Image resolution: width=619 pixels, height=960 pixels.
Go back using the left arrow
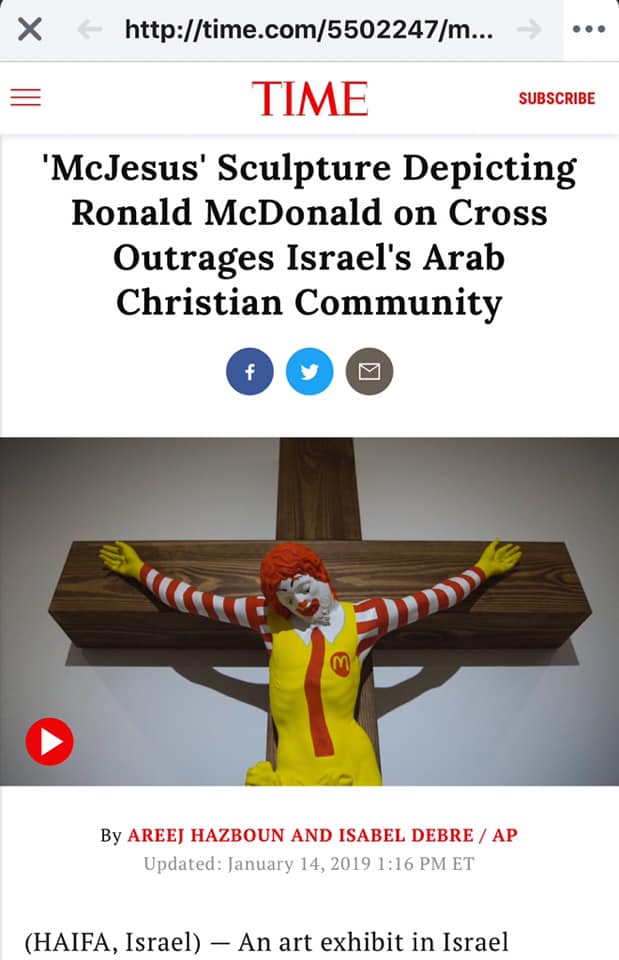[90, 29]
